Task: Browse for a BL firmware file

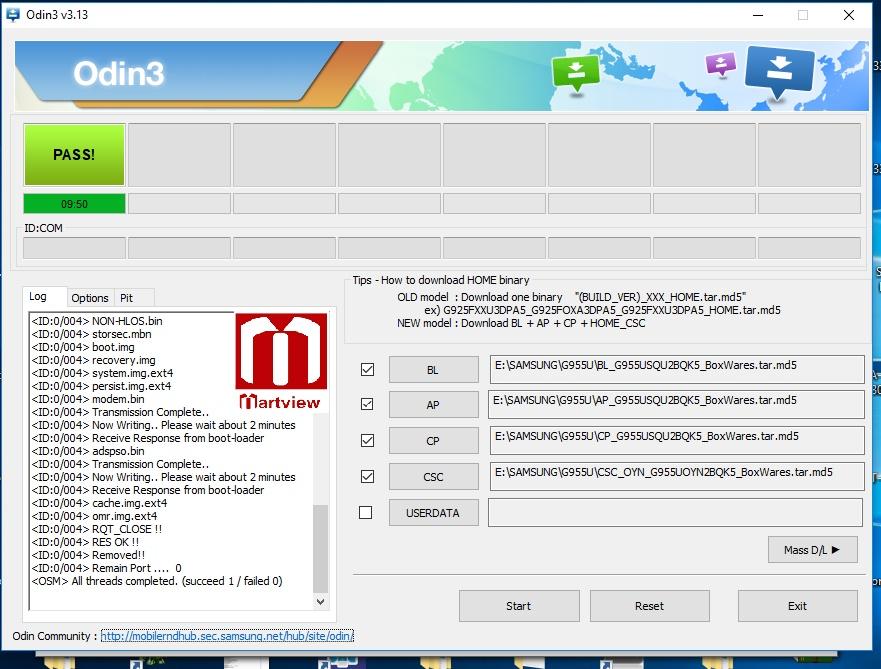Action: coord(433,370)
